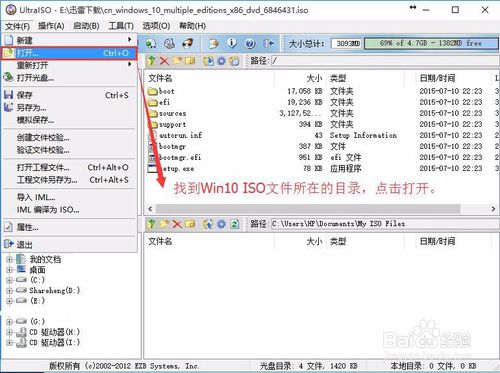
Task: Expand the (G:) drive node
Action: click(x=9, y=321)
